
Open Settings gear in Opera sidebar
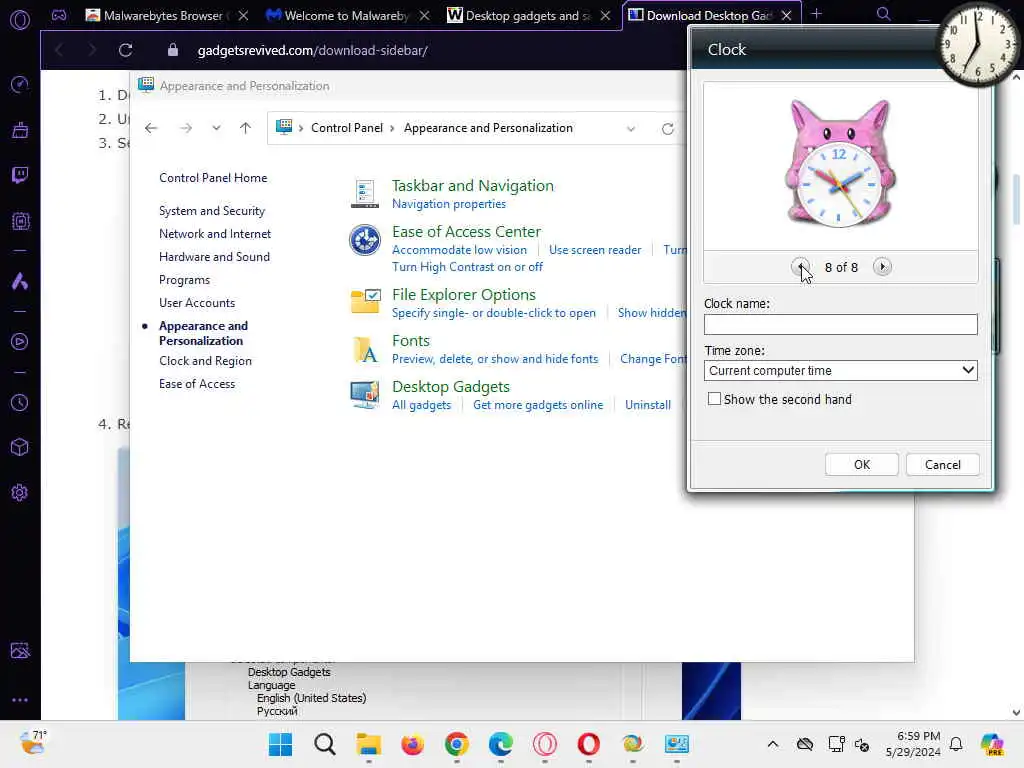coord(20,492)
